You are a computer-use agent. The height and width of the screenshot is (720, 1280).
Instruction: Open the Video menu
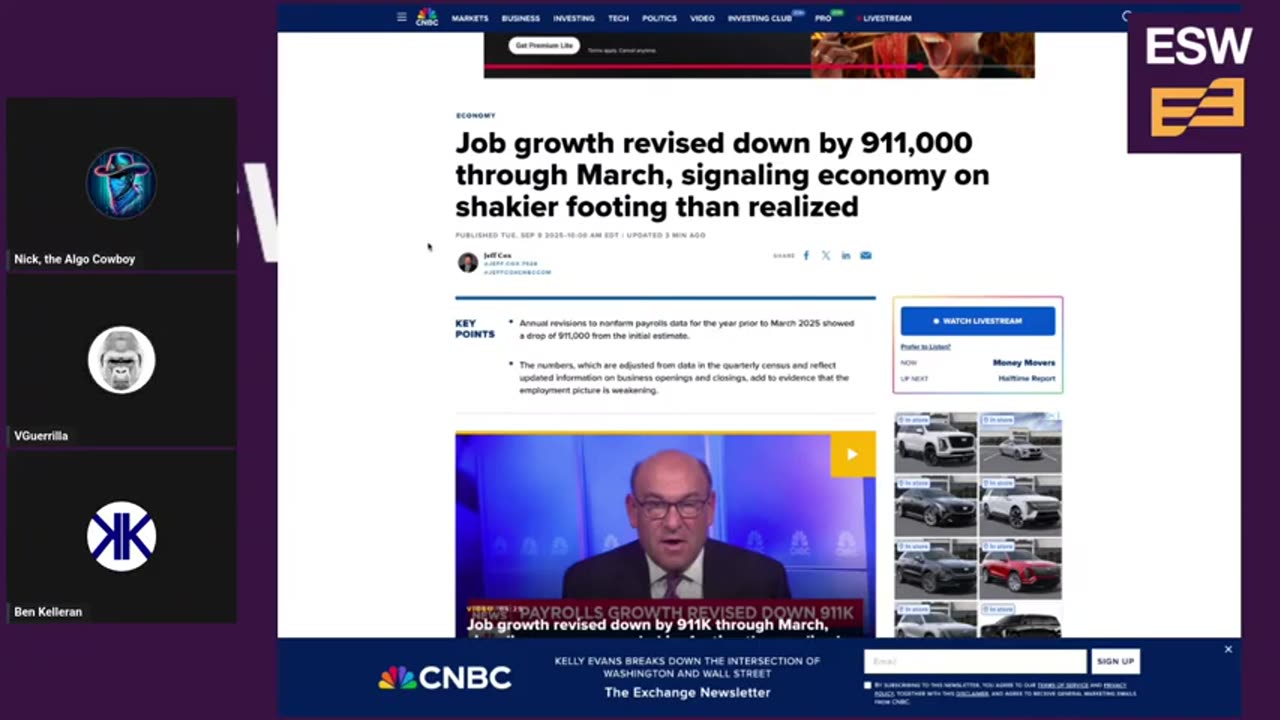tap(702, 18)
